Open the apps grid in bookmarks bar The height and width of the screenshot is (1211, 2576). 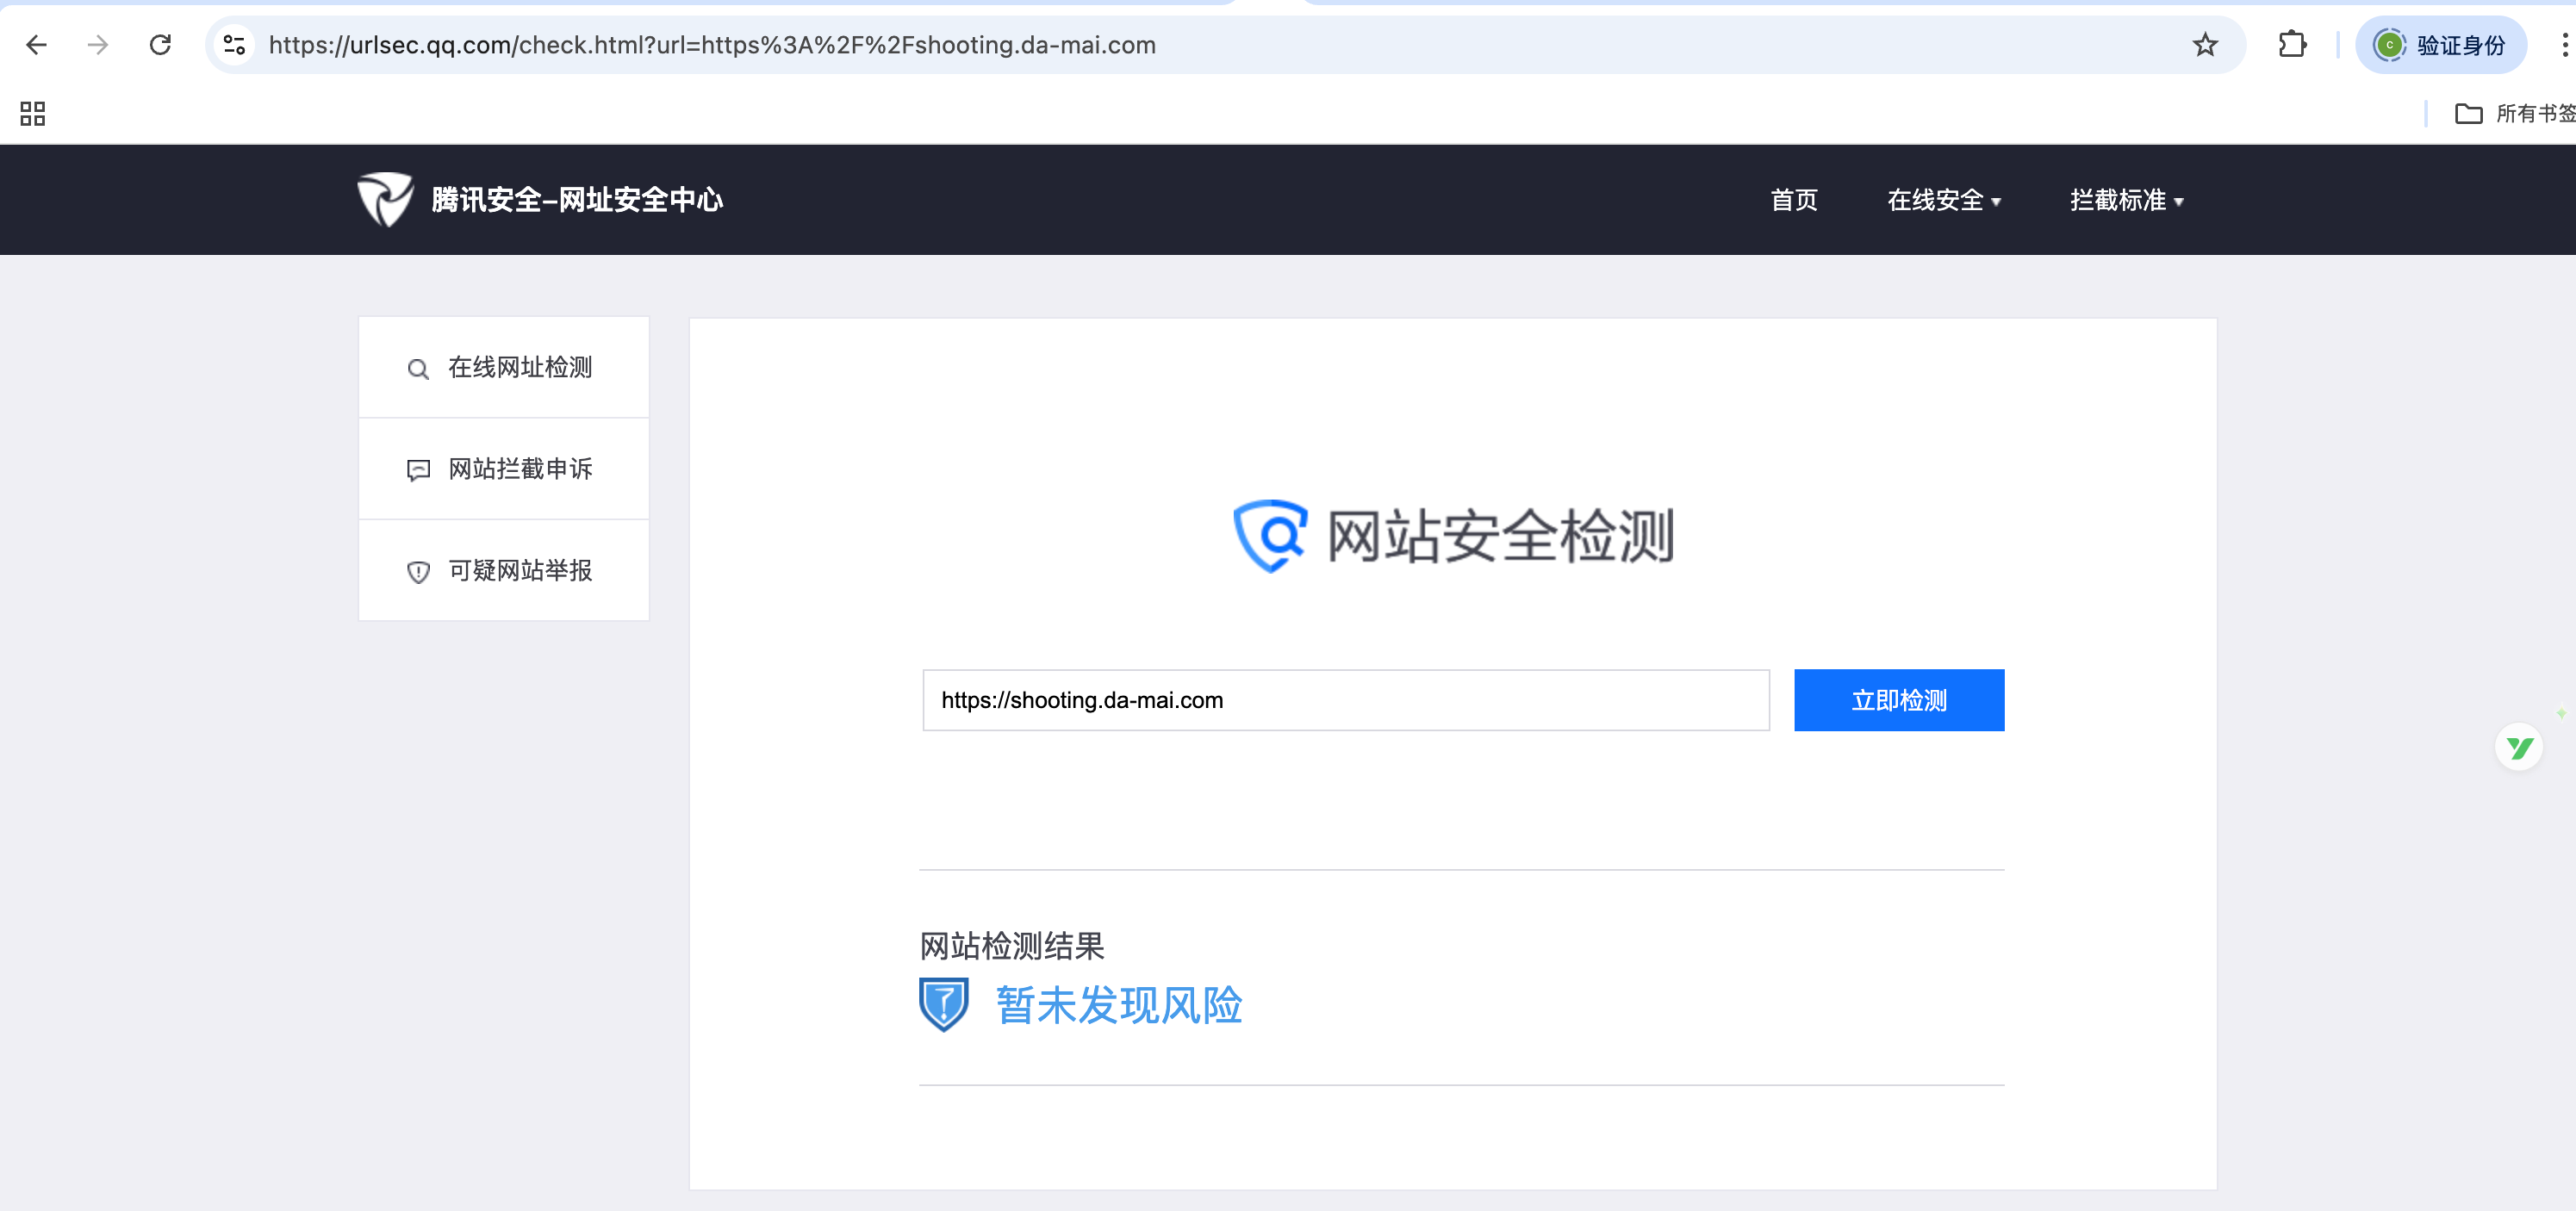33,114
